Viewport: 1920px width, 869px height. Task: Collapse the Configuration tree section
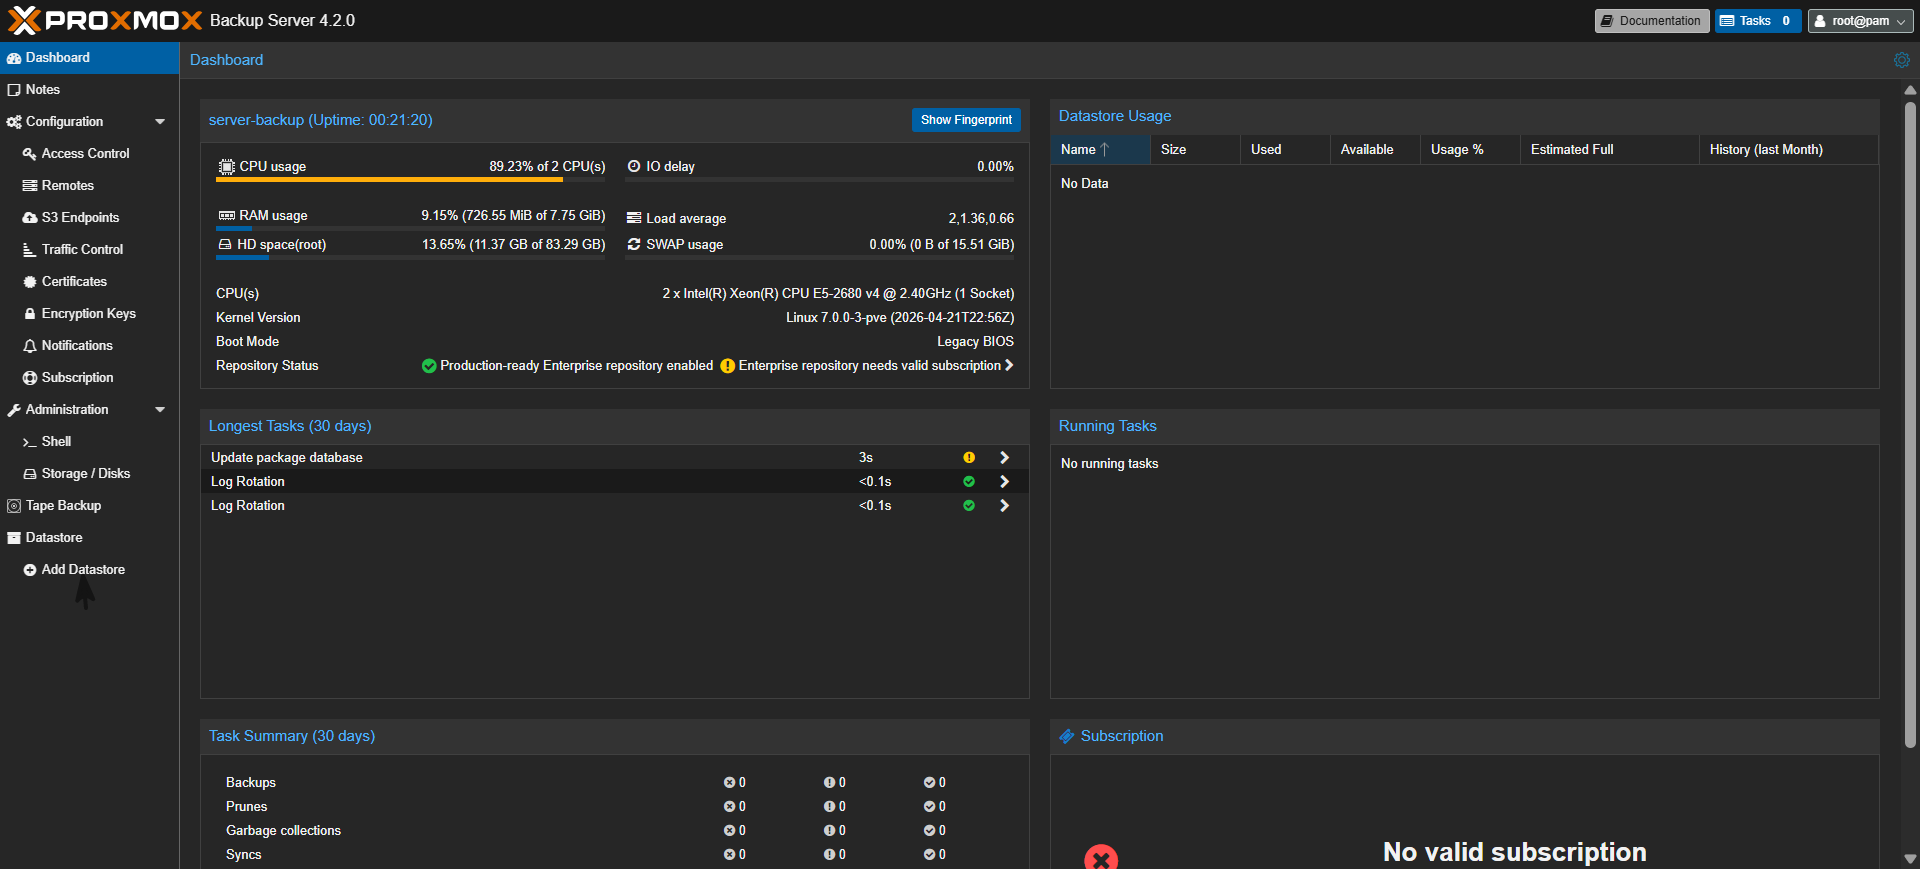160,122
